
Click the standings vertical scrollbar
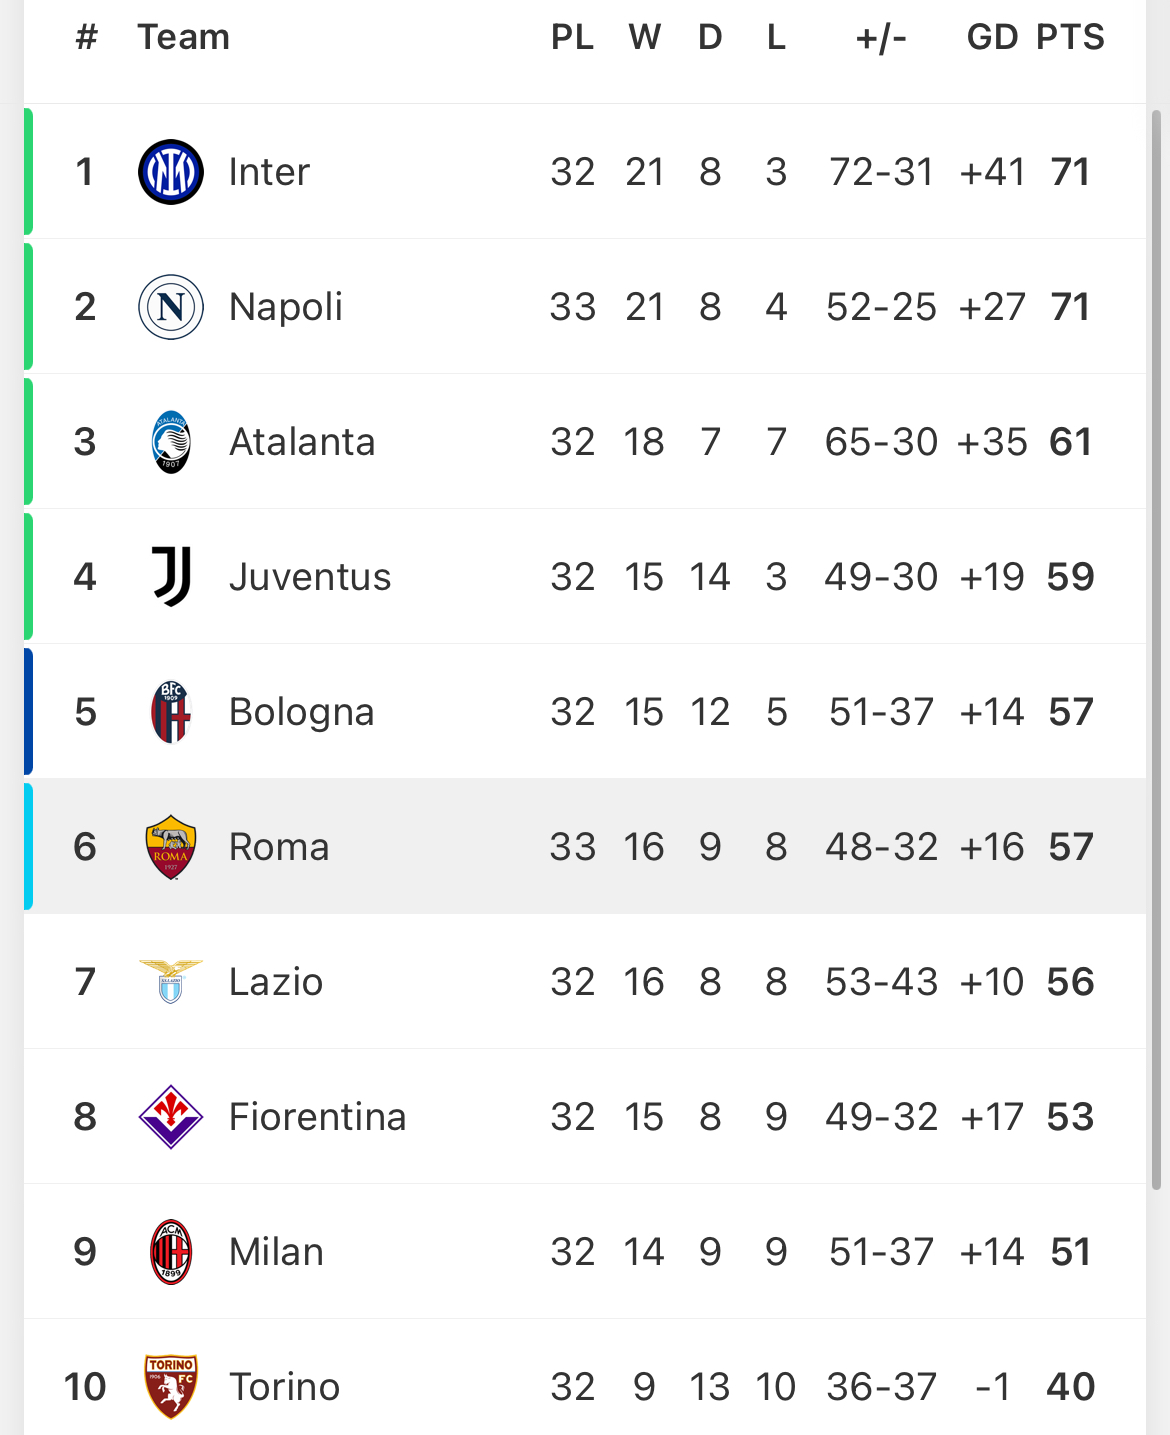click(1157, 650)
